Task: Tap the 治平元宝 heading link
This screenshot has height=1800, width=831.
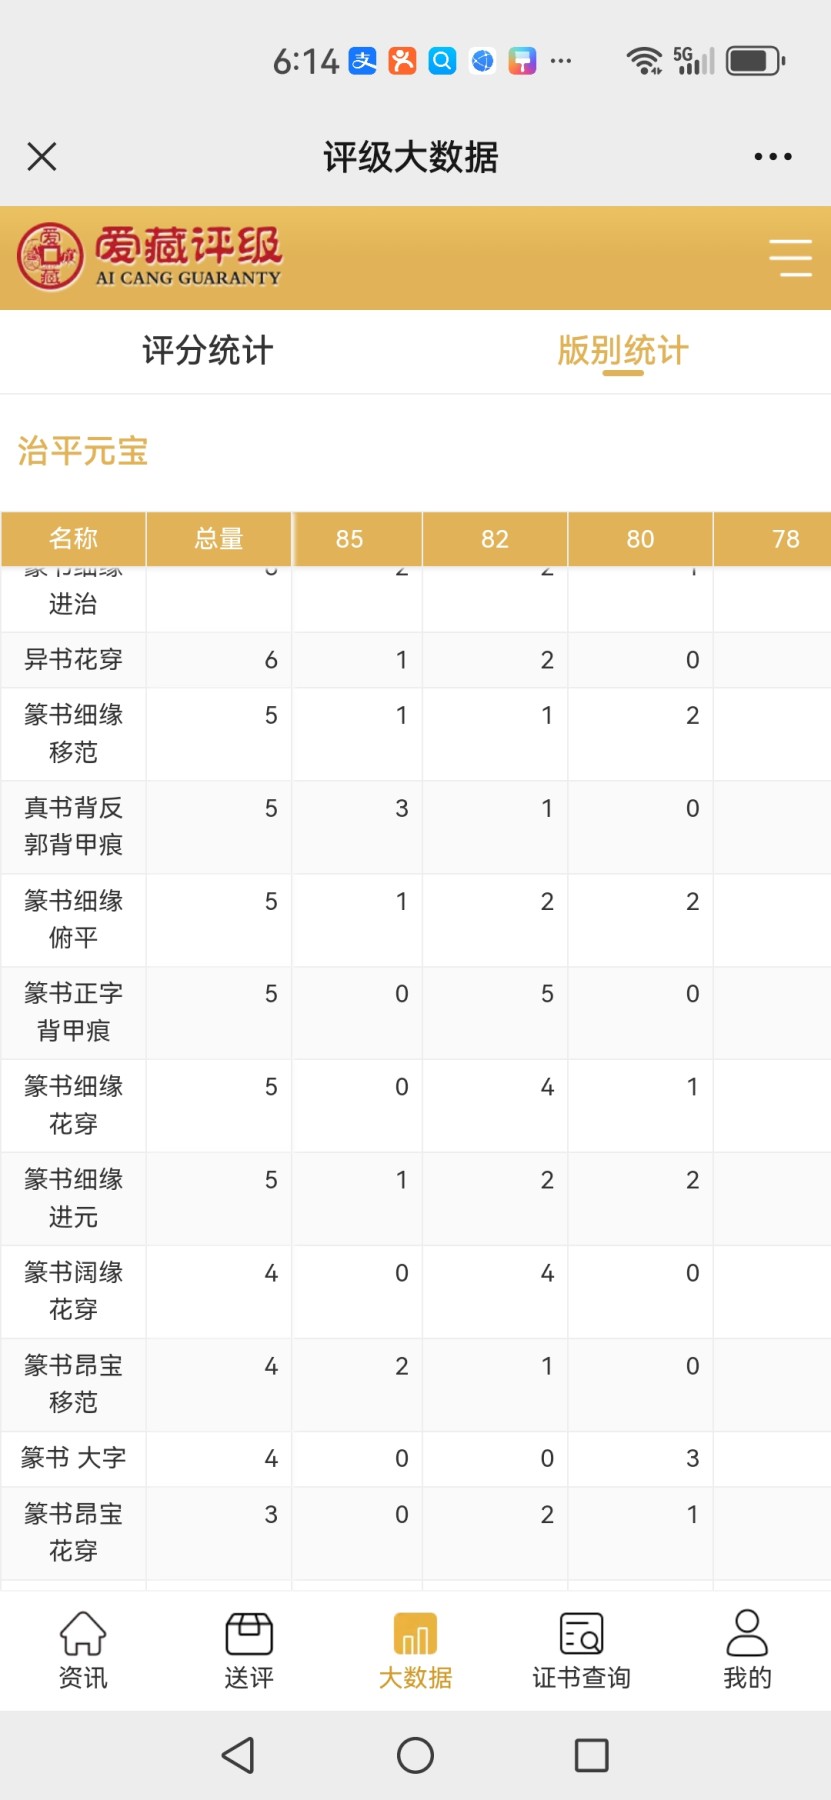Action: pos(83,451)
